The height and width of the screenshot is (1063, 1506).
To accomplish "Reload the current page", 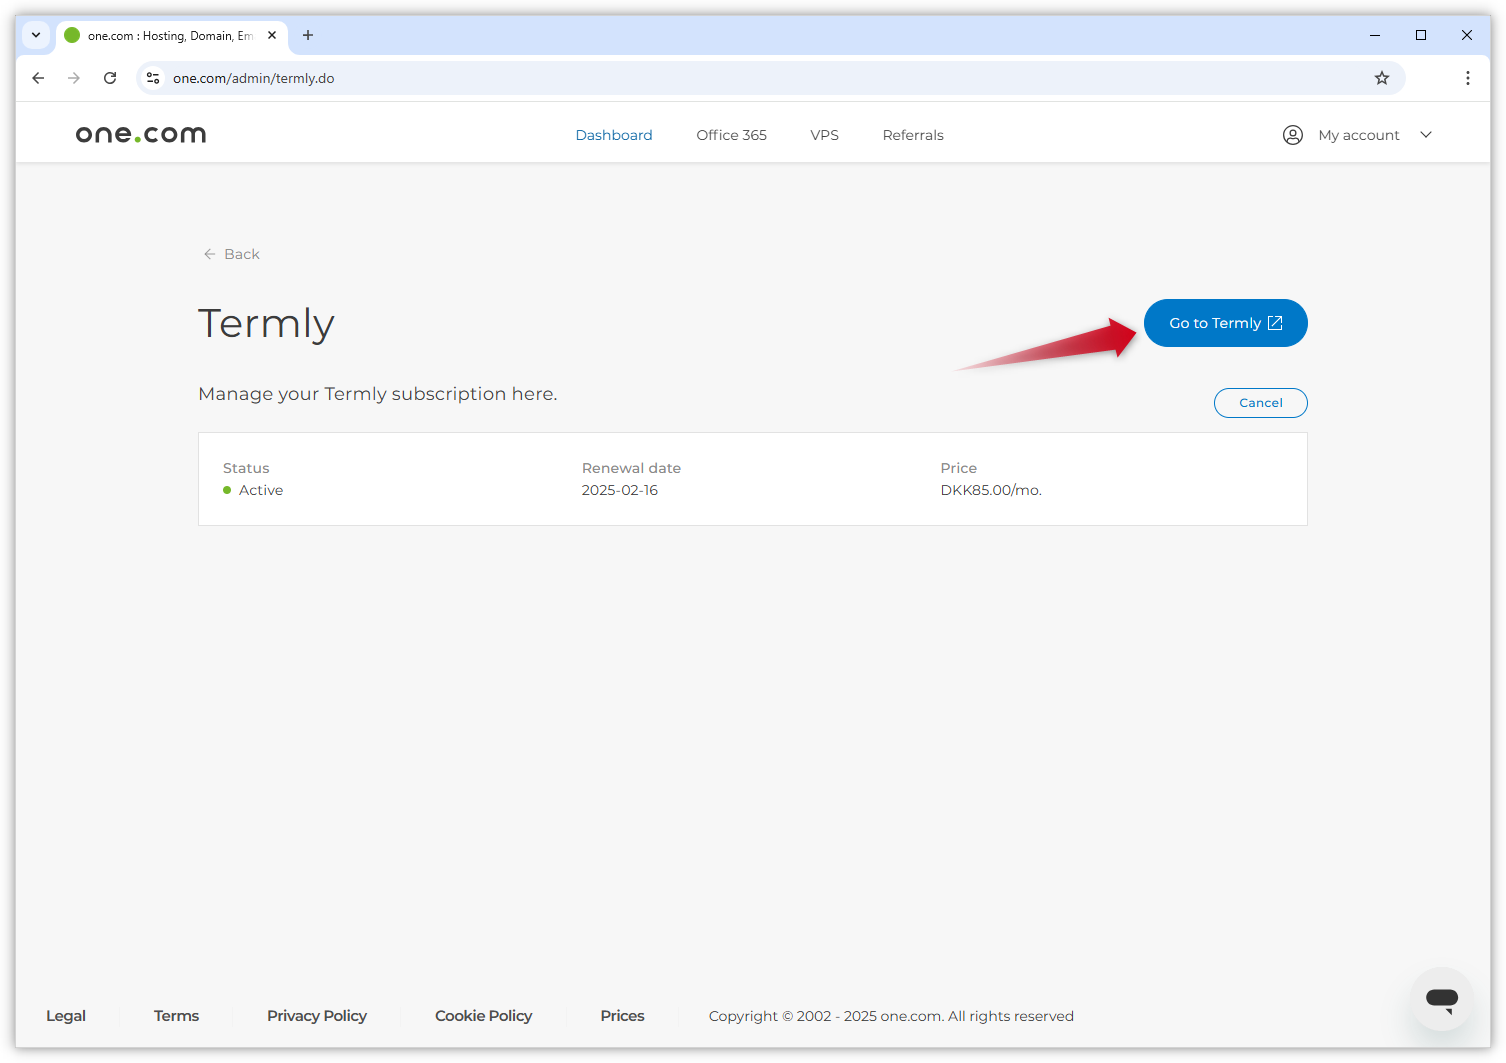I will pos(110,77).
